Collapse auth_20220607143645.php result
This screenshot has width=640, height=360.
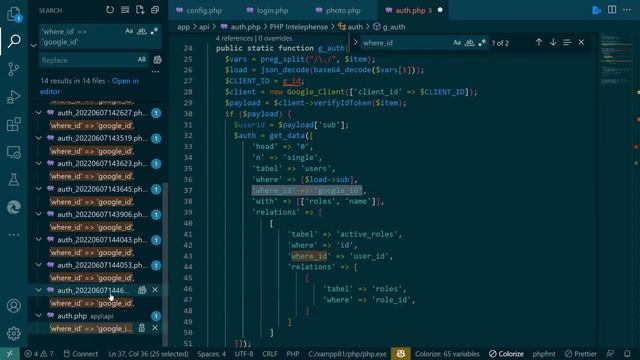[38, 189]
